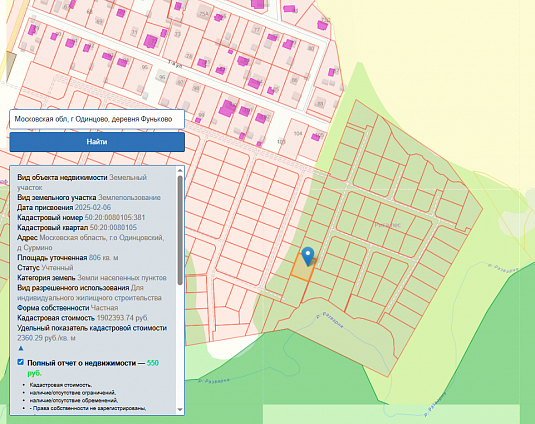Click the blue map pin marker
The image size is (535, 424).
(x=308, y=256)
